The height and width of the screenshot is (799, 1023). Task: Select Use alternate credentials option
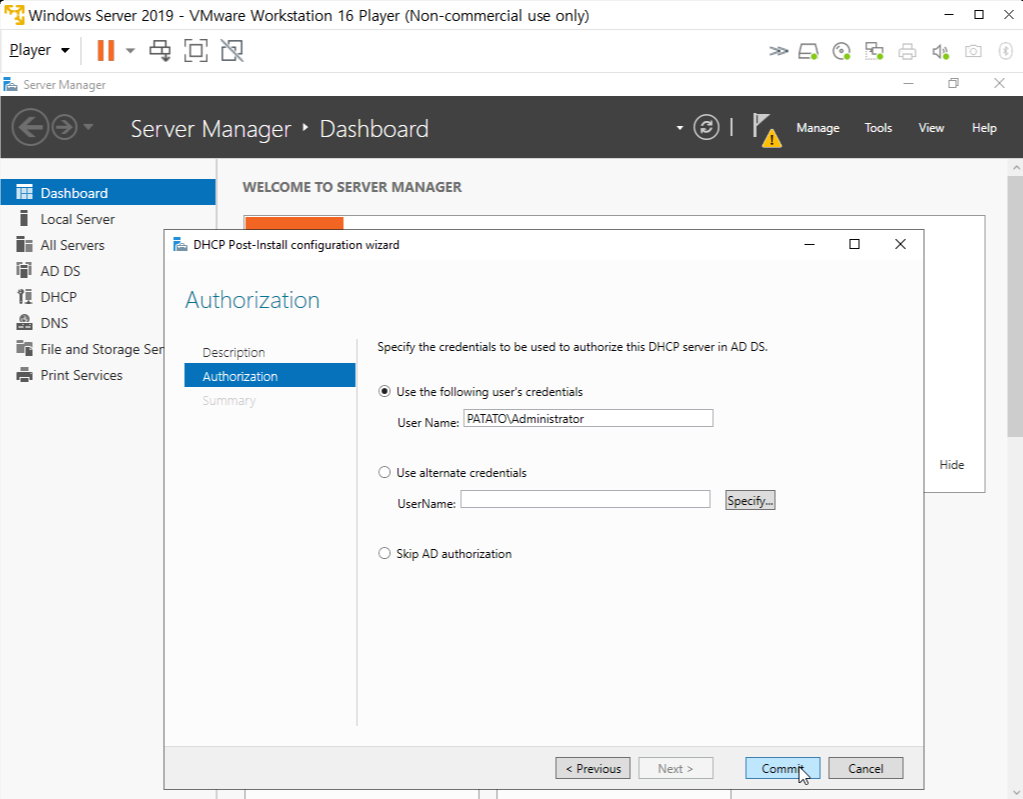click(384, 472)
